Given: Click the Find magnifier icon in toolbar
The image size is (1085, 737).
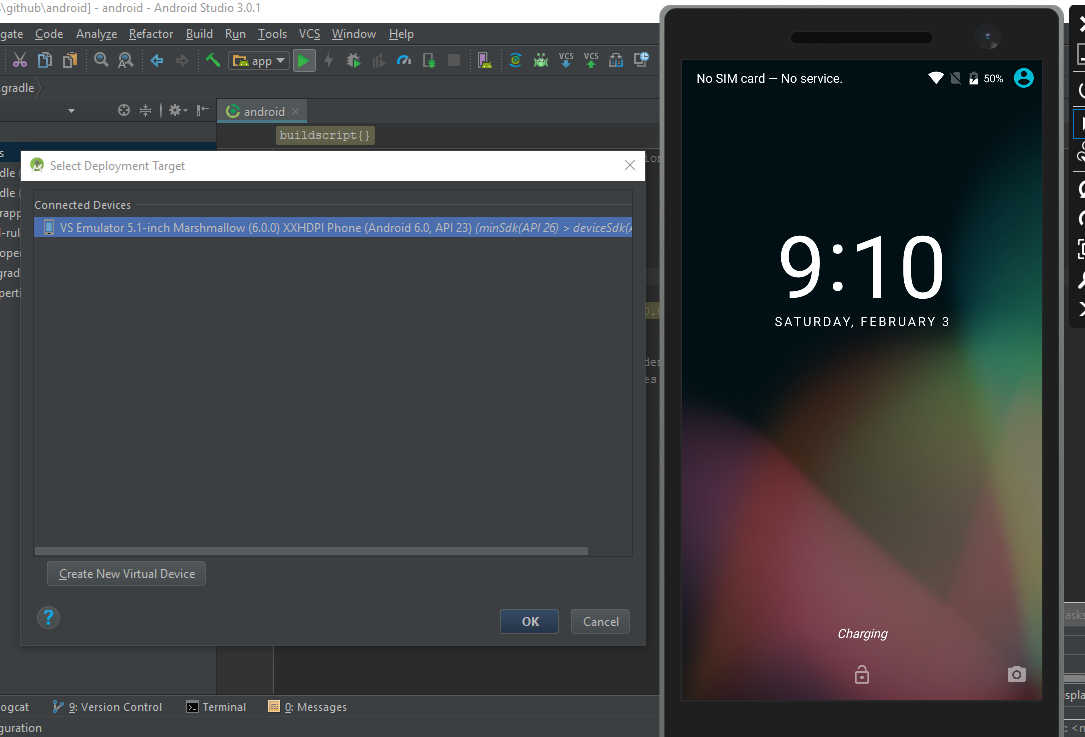Looking at the screenshot, I should pyautogui.click(x=101, y=61).
